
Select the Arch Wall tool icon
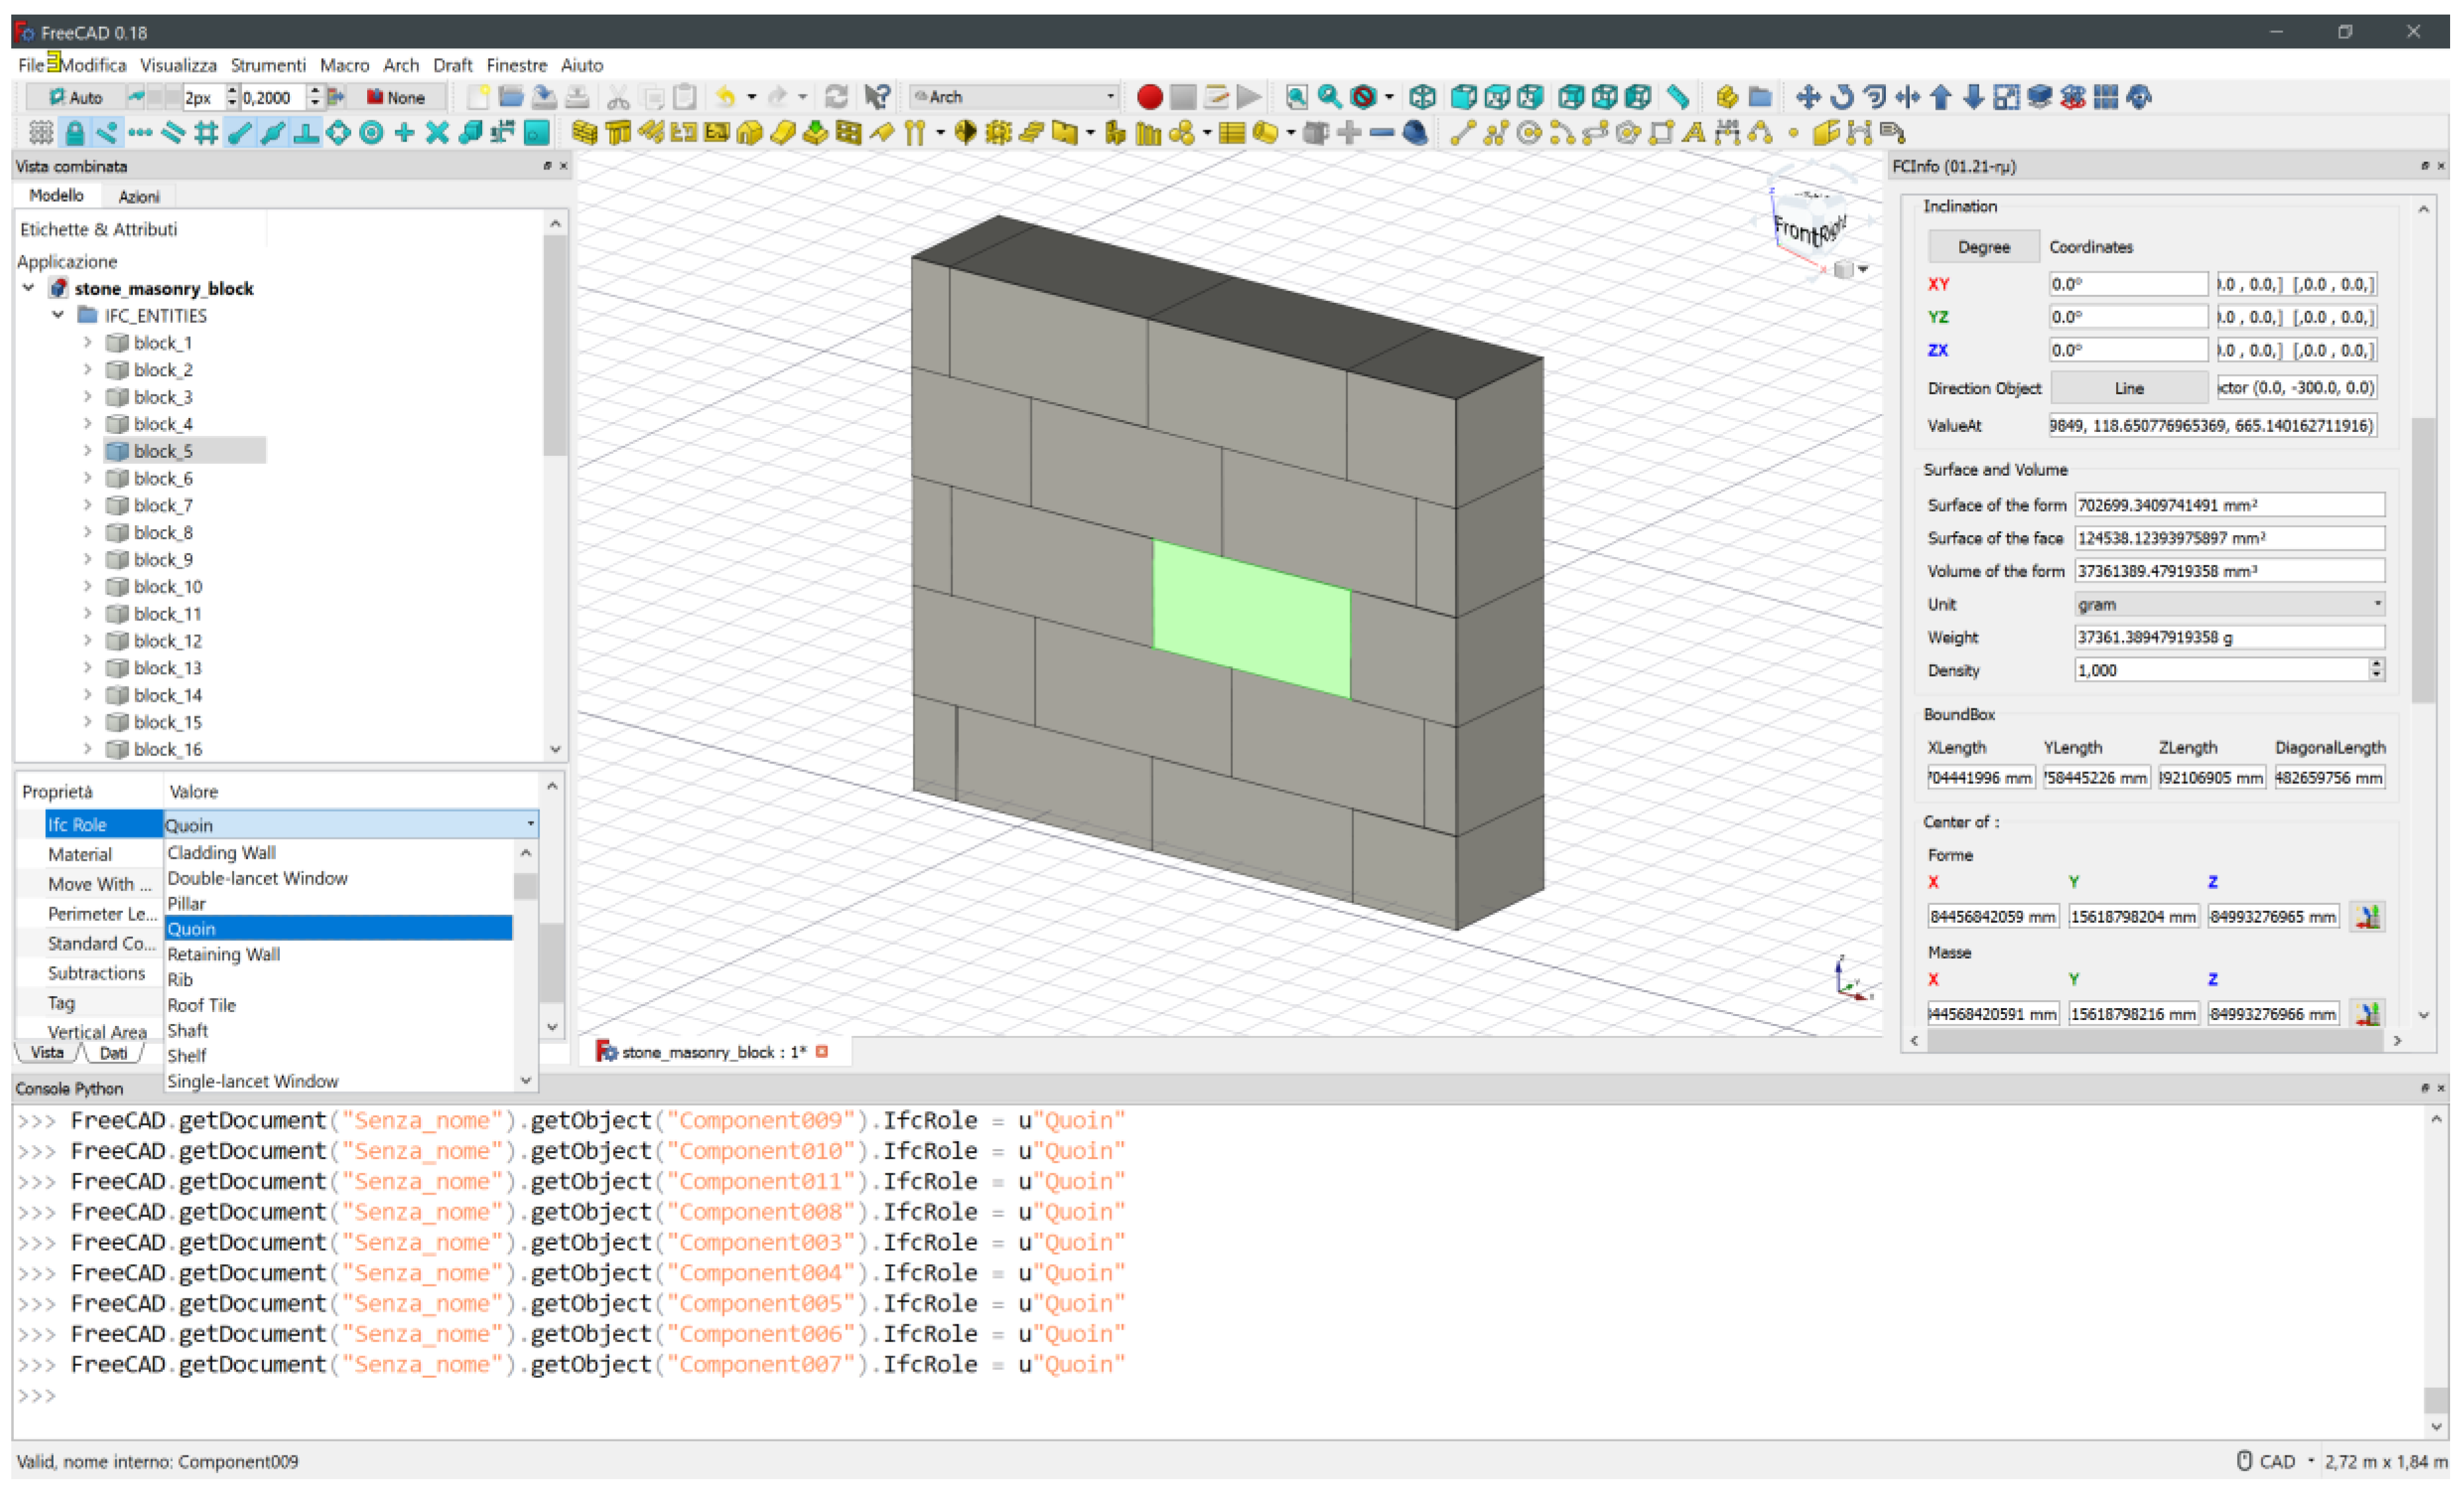(x=585, y=133)
